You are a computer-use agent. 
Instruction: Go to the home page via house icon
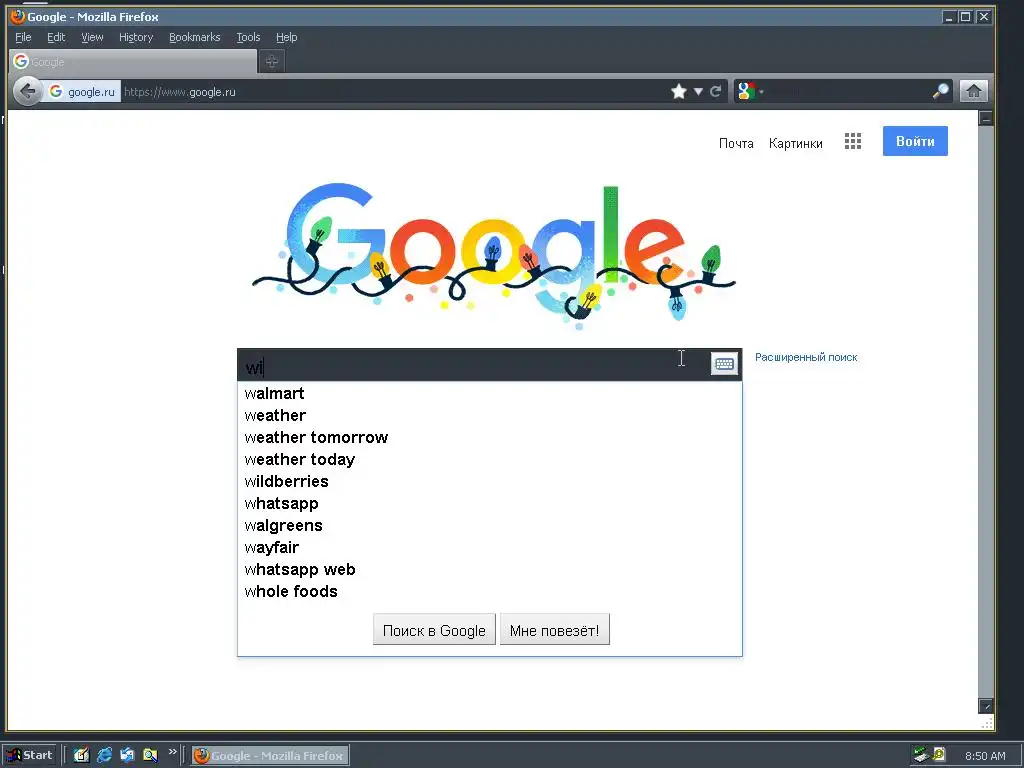click(x=974, y=91)
